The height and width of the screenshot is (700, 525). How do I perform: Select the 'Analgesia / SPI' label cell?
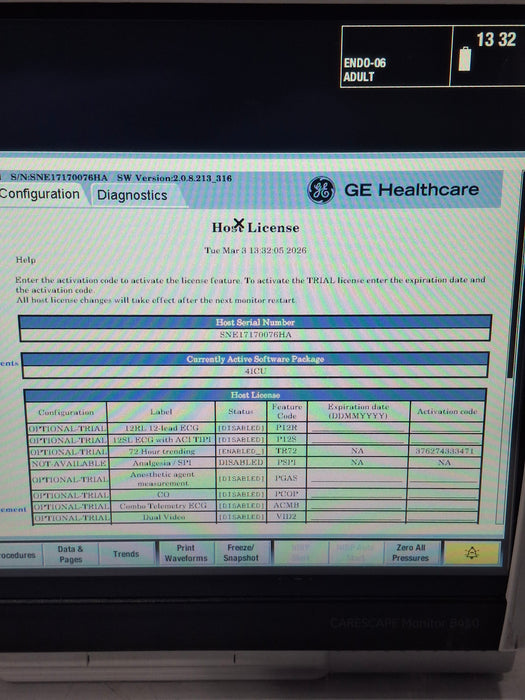[x=162, y=463]
